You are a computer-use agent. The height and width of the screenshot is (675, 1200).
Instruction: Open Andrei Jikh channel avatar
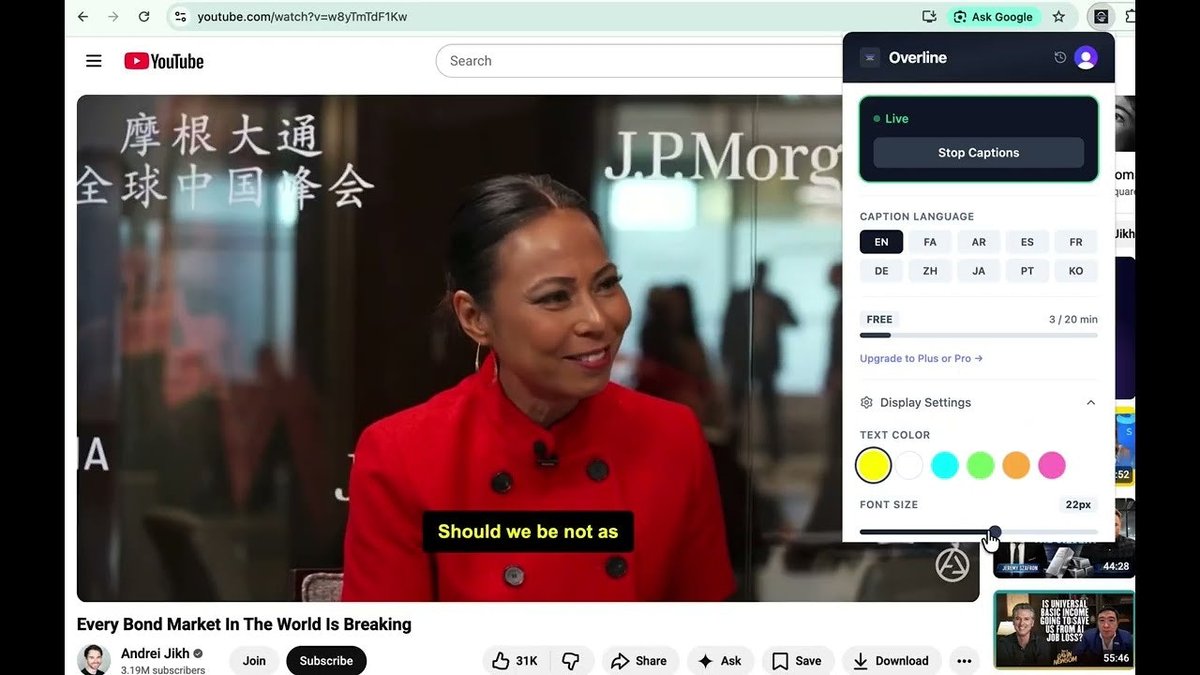[x=94, y=660]
